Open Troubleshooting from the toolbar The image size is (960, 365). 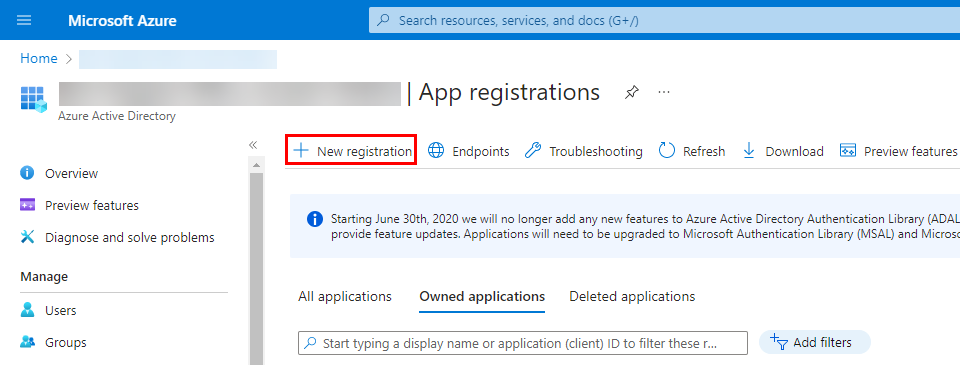(x=583, y=151)
